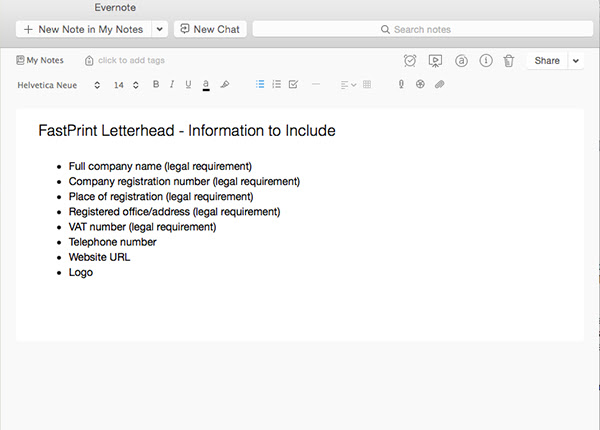The height and width of the screenshot is (430, 600).
Task: Click the 'Company registration number' bullet
Action: [x=184, y=181]
